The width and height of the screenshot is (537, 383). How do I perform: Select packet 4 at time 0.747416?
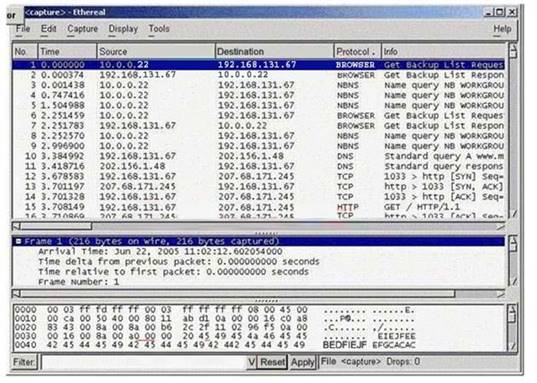(259, 95)
